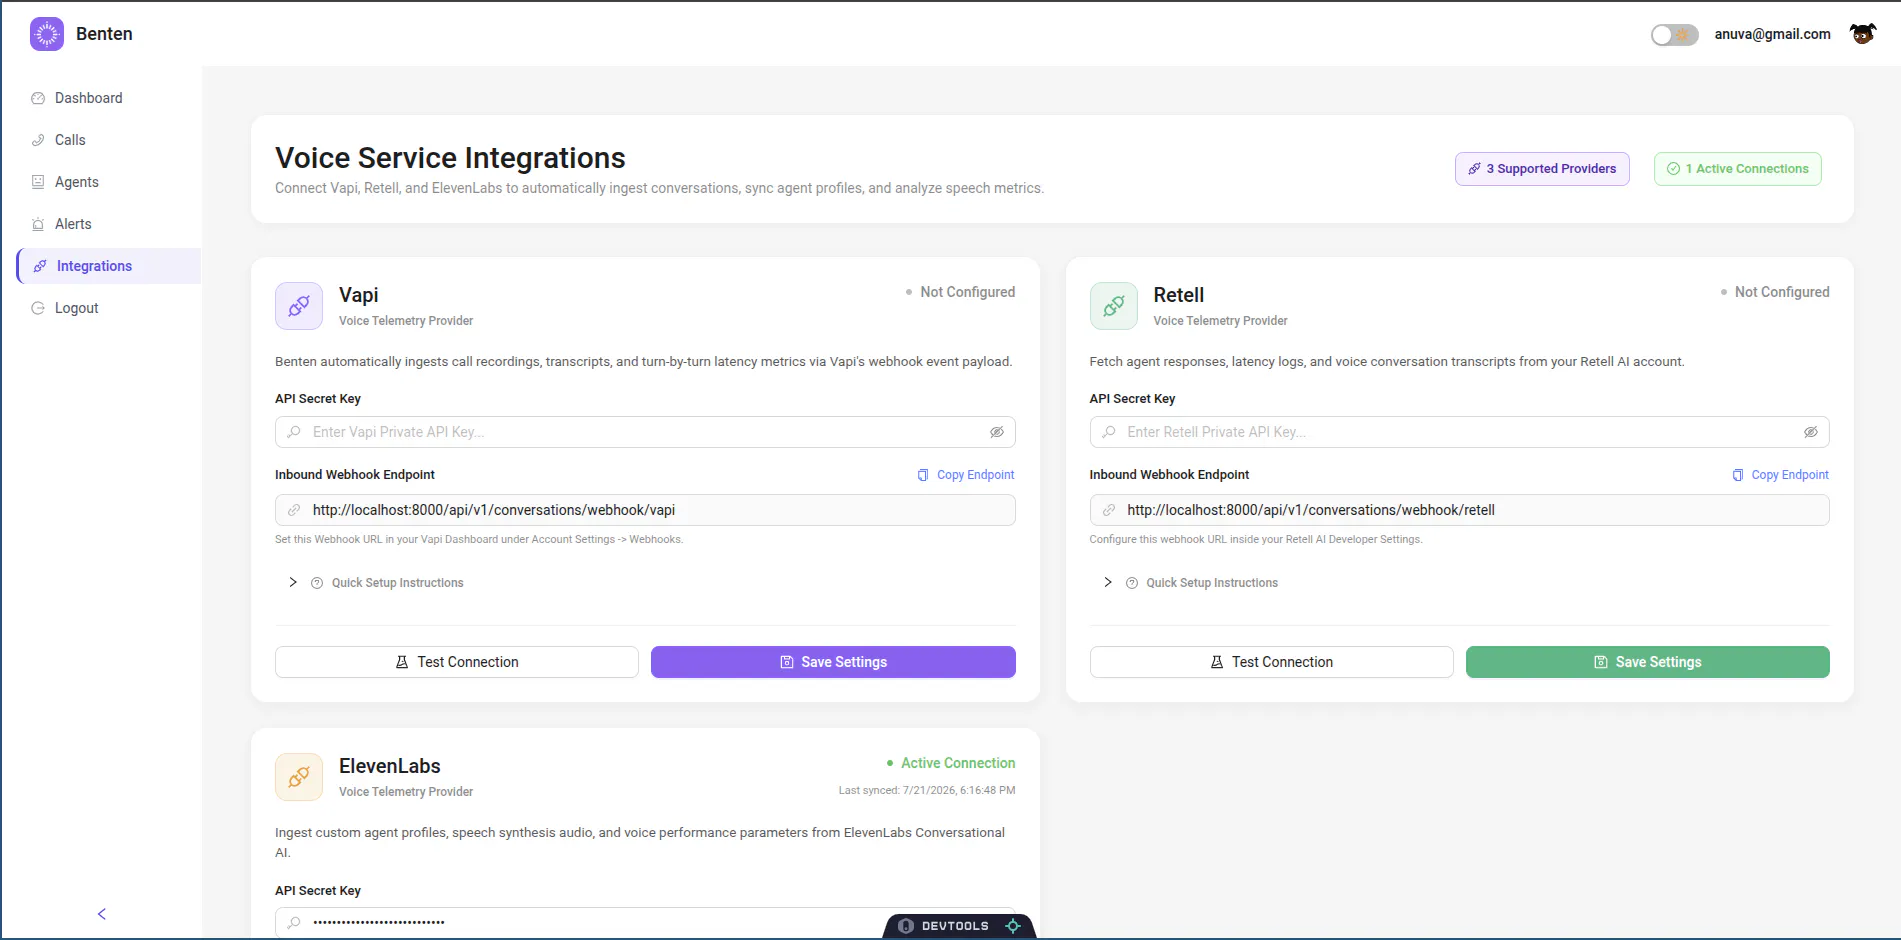Show the Retell API key via eye icon
The width and height of the screenshot is (1901, 940).
tap(1811, 432)
